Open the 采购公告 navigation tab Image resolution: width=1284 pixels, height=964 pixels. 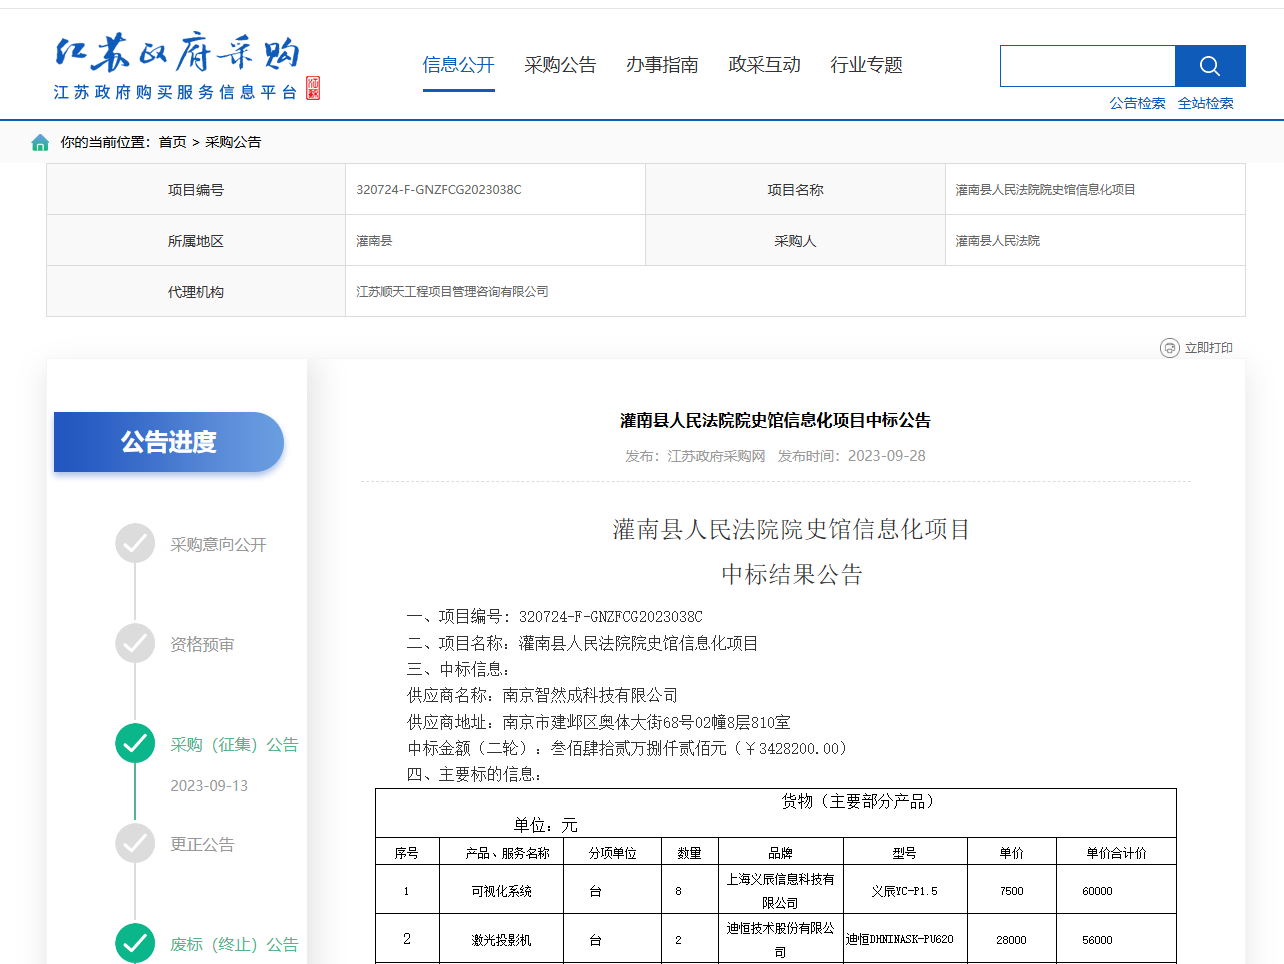coord(560,65)
